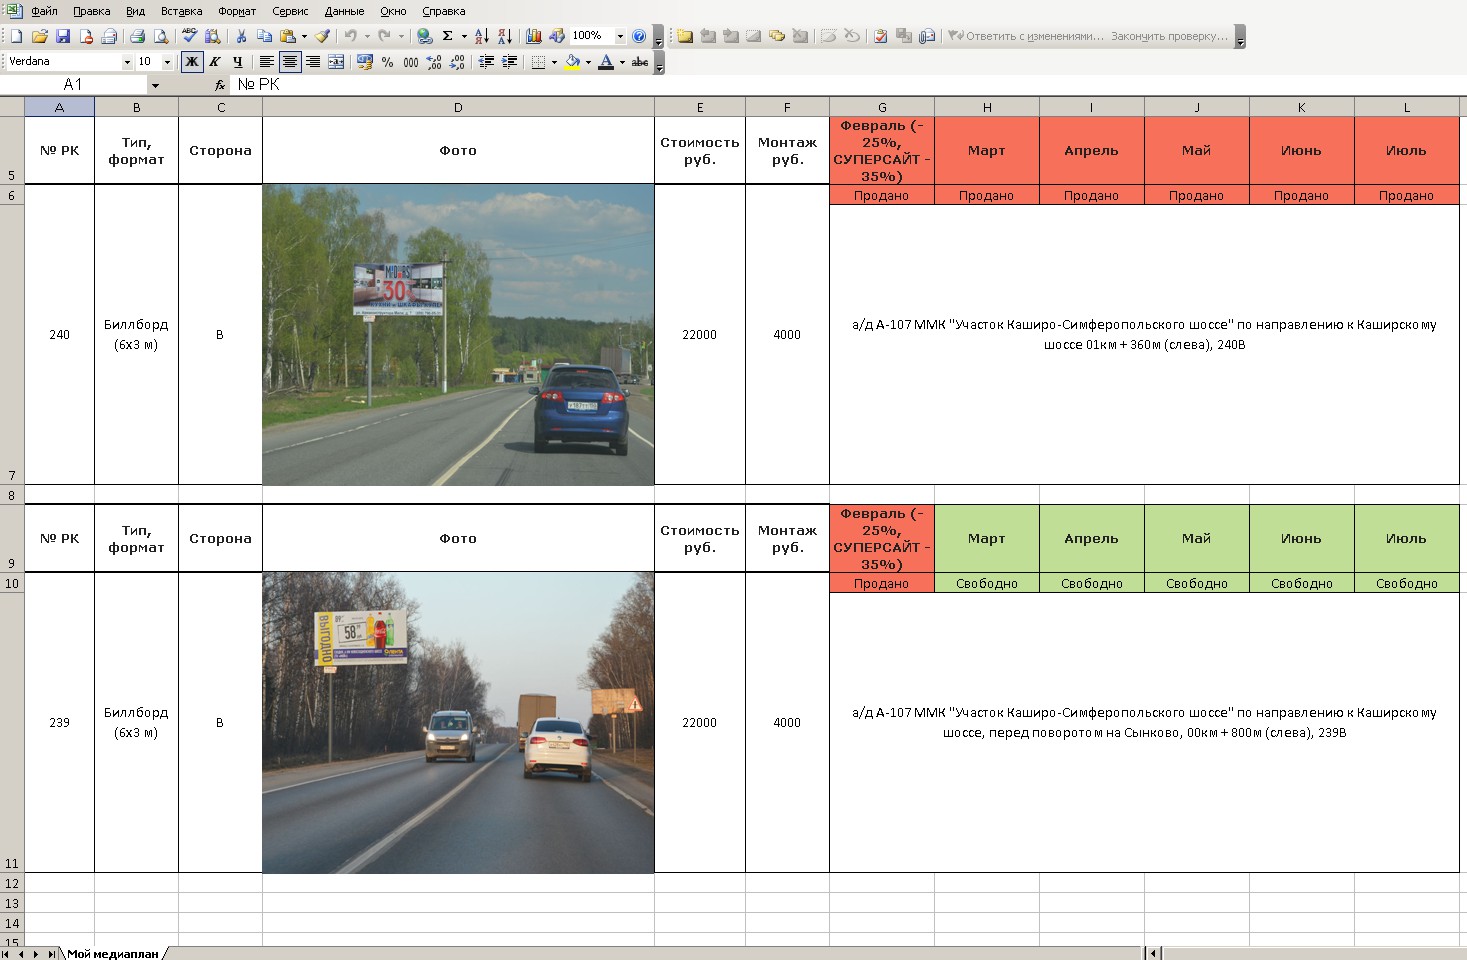The image size is (1467, 960).
Task: Create a new workbook from toolbar
Action: click(x=16, y=36)
